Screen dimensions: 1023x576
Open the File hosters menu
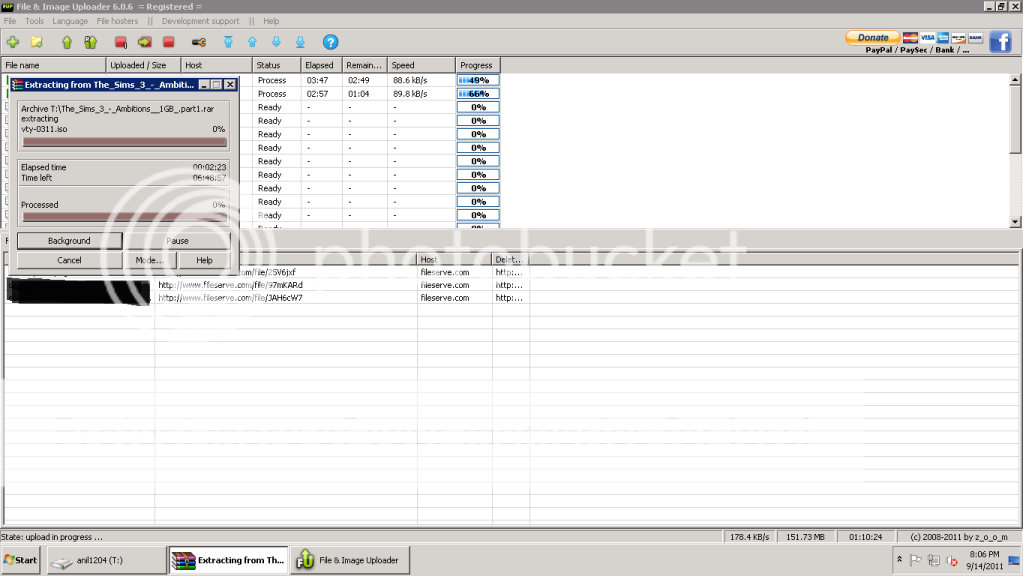tap(117, 21)
